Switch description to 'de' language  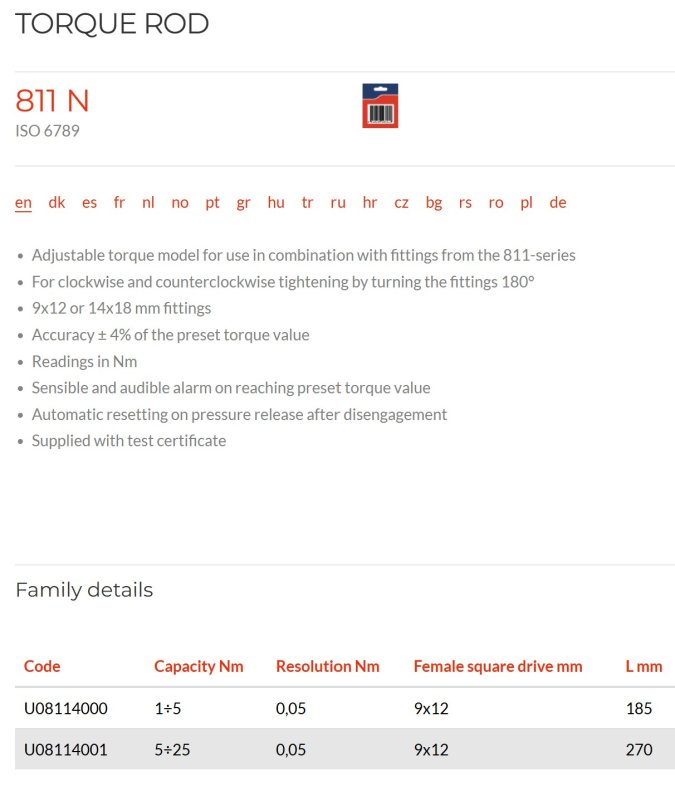tap(558, 203)
